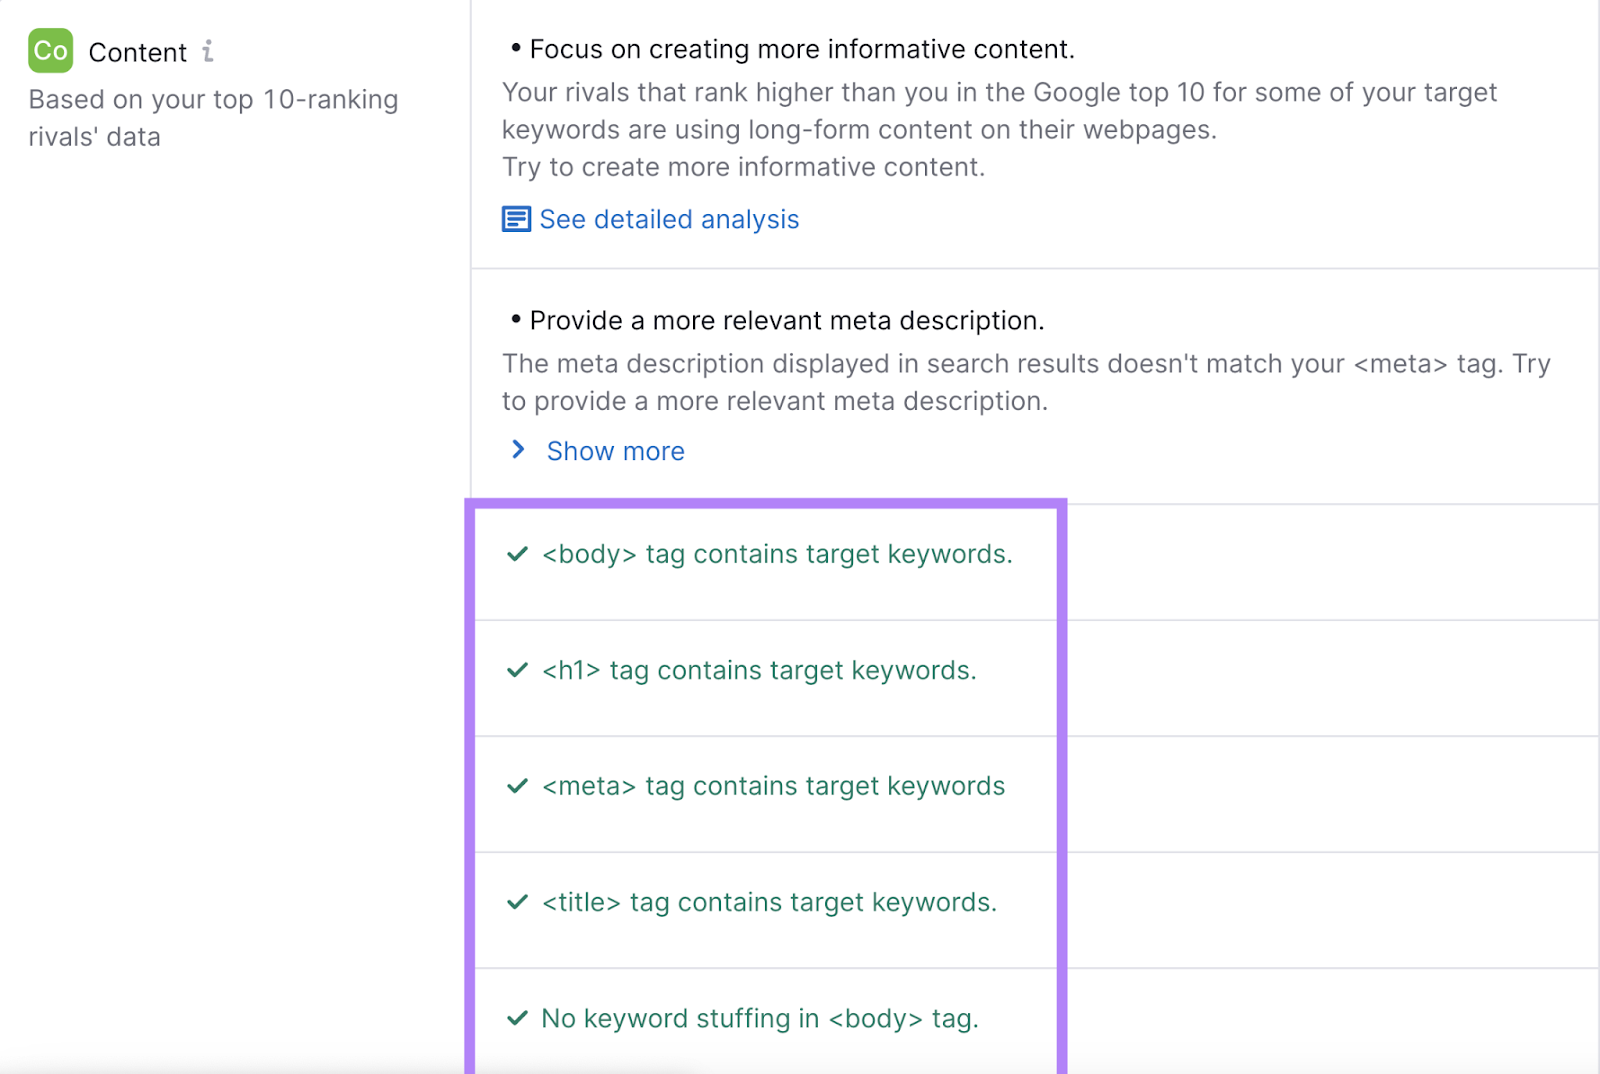The width and height of the screenshot is (1600, 1074).
Task: Open See detailed analysis
Action: [x=668, y=219]
